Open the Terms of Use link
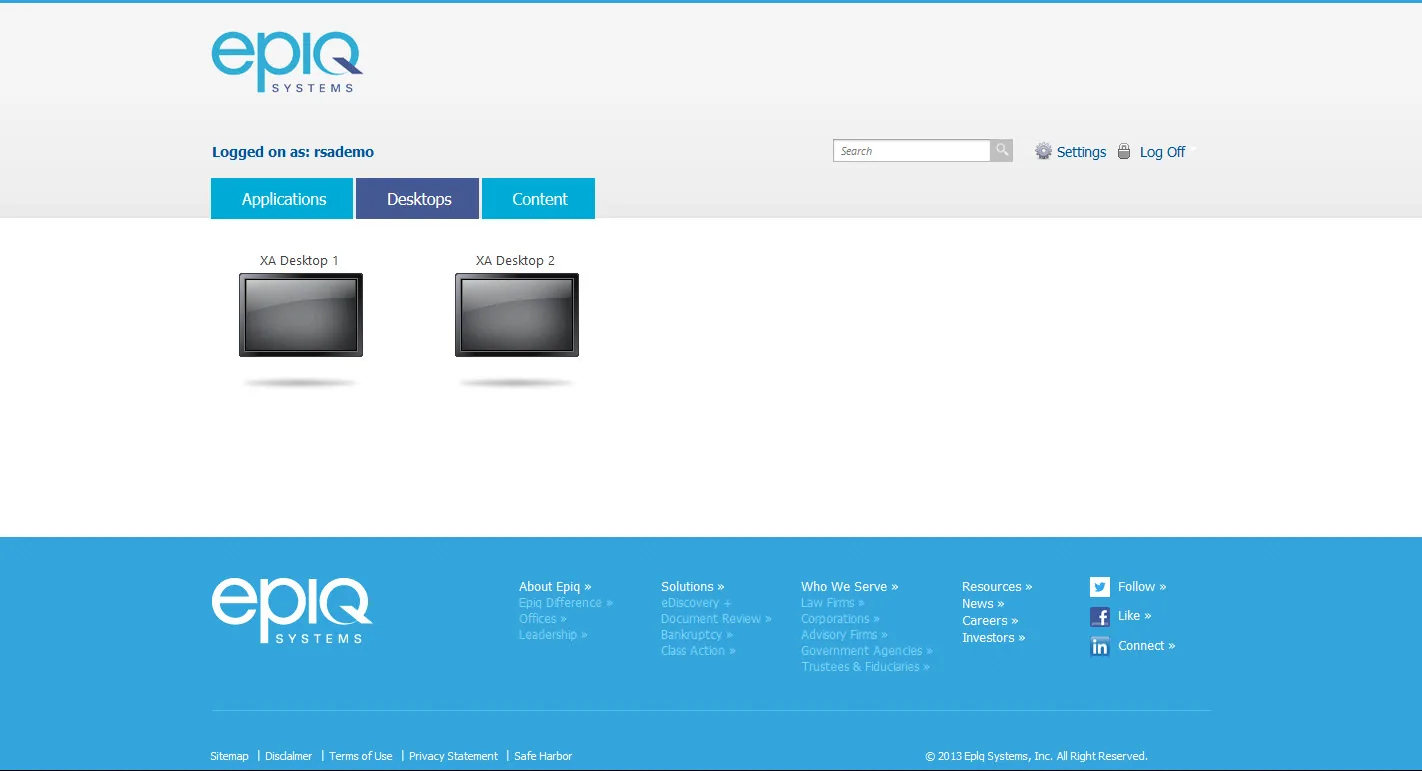This screenshot has height=771, width=1422. pyautogui.click(x=360, y=756)
